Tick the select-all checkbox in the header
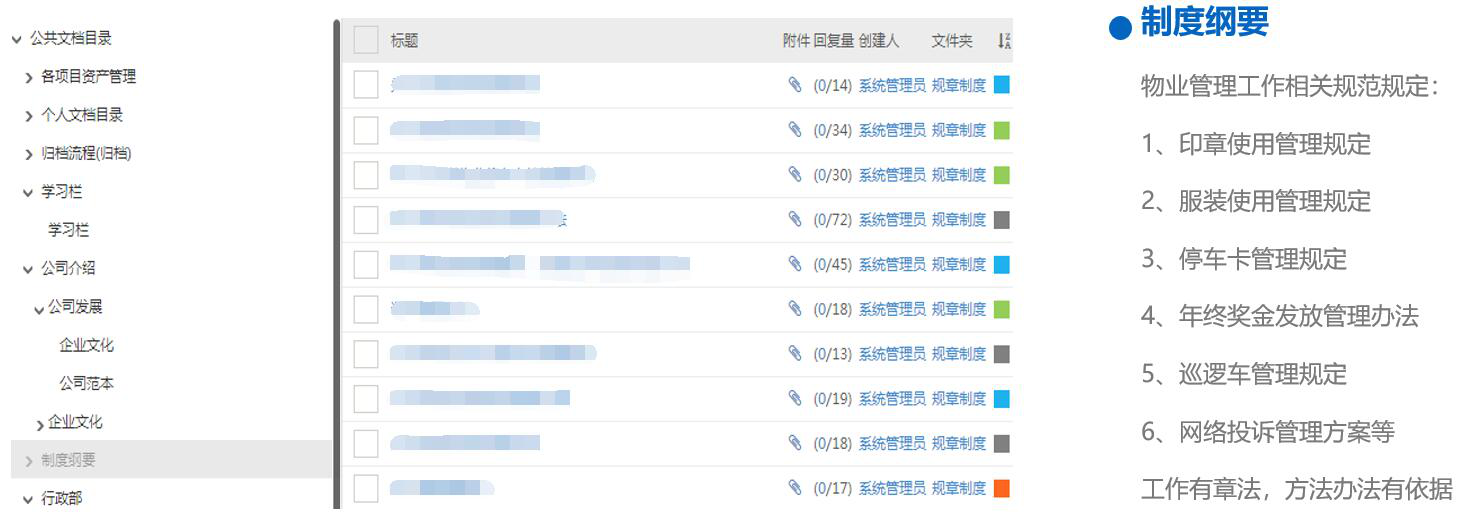Image resolution: width=1465 pixels, height=514 pixels. coord(366,40)
